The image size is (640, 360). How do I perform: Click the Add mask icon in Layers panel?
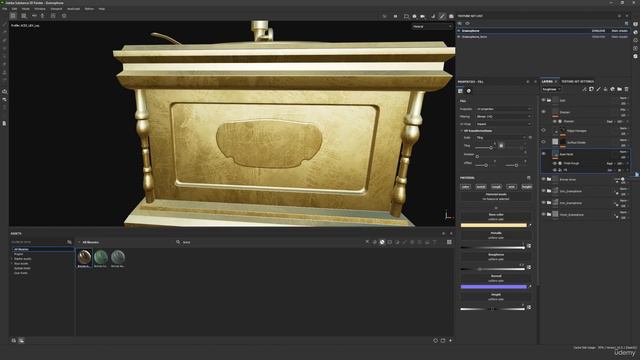591,89
